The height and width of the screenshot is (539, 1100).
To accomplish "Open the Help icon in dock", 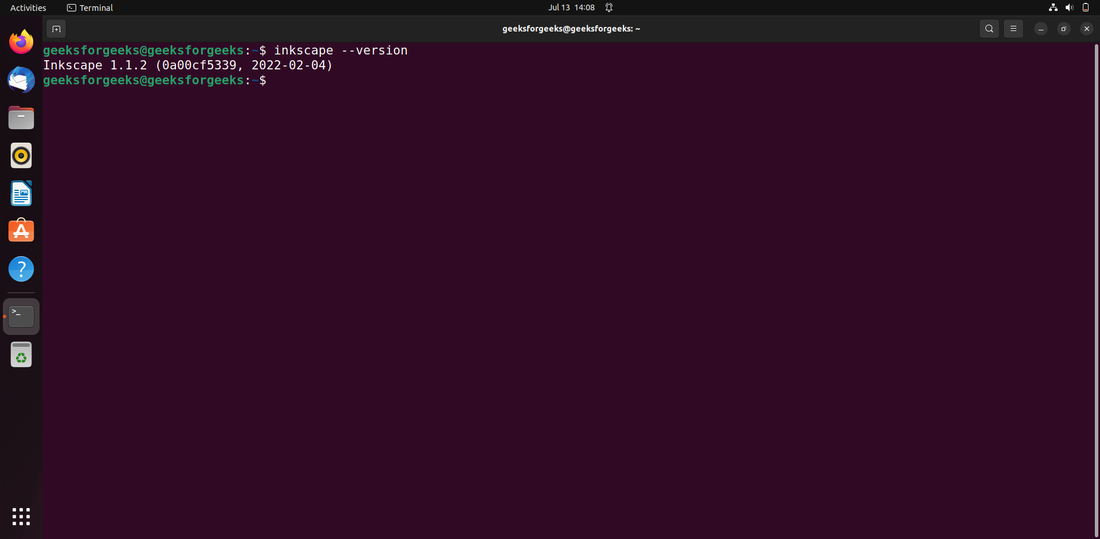I will tap(21, 269).
